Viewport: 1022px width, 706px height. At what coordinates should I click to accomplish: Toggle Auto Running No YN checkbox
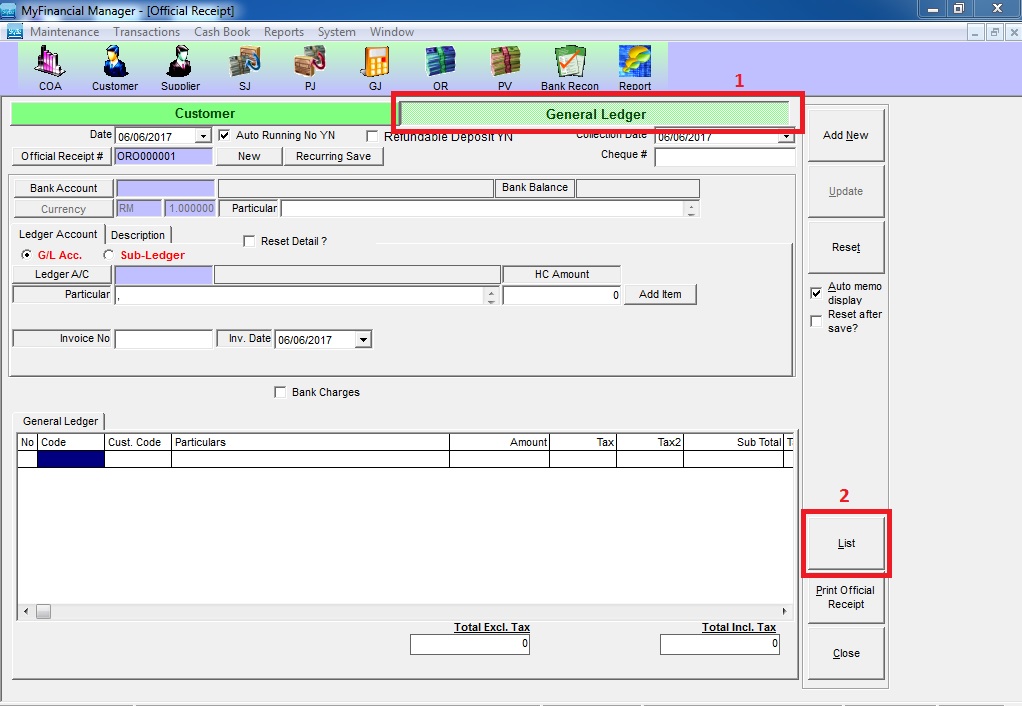[225, 135]
